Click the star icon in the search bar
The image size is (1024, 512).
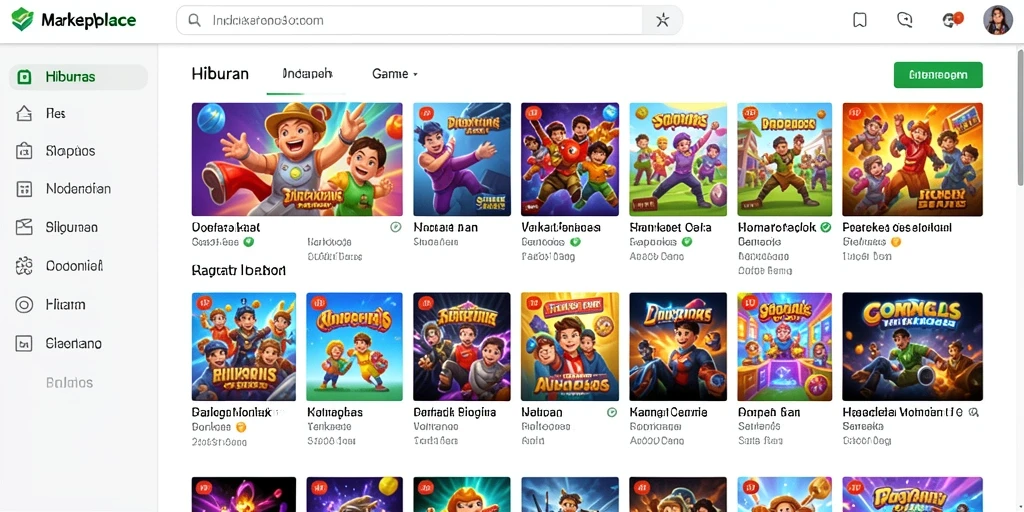[x=662, y=20]
